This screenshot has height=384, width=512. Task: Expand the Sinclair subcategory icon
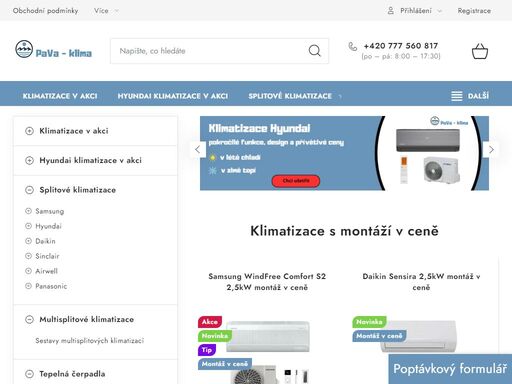pyautogui.click(x=28, y=256)
